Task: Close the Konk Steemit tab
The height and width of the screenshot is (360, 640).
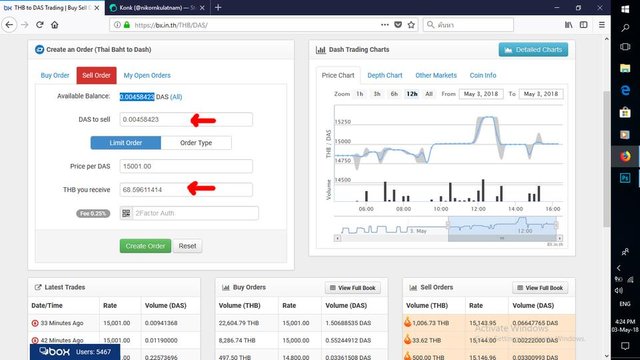Action: coord(202,8)
